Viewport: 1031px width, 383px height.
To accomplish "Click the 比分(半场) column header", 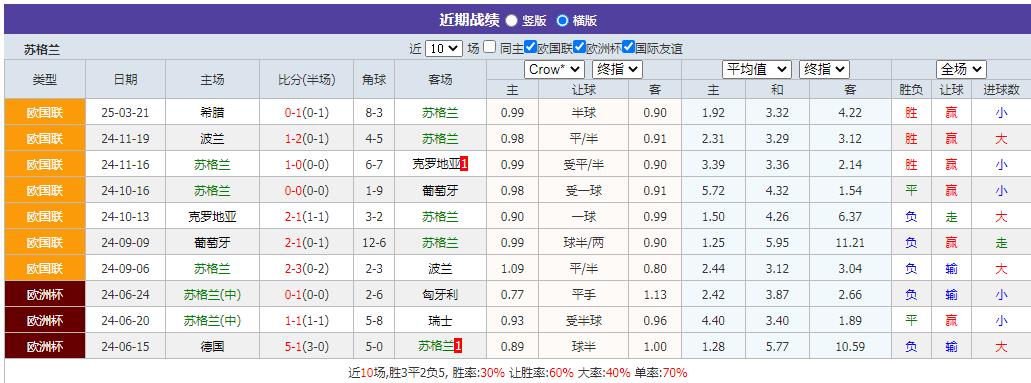I will pyautogui.click(x=306, y=80).
